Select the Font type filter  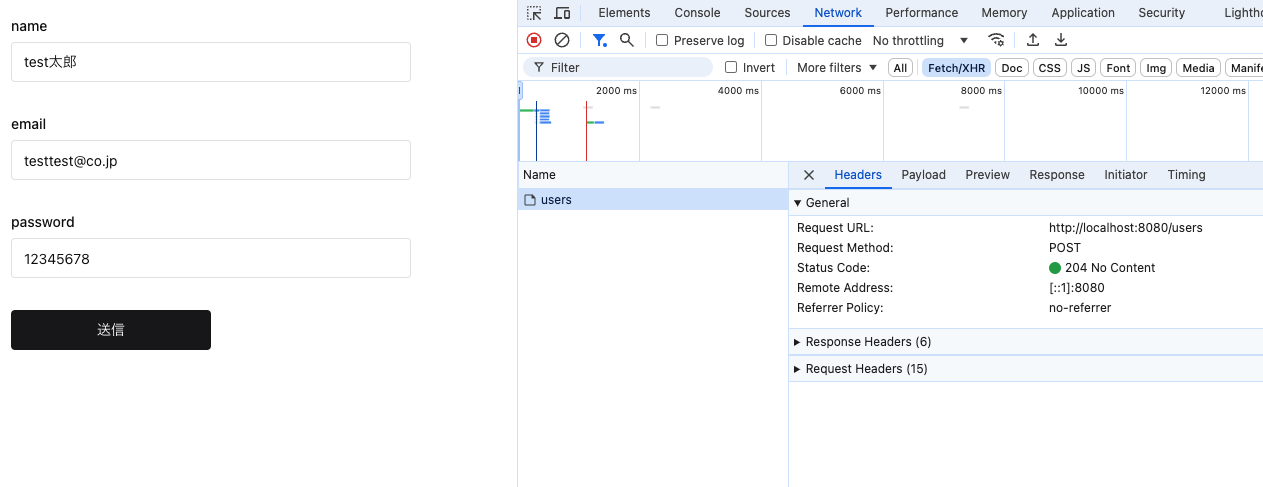(x=1118, y=68)
